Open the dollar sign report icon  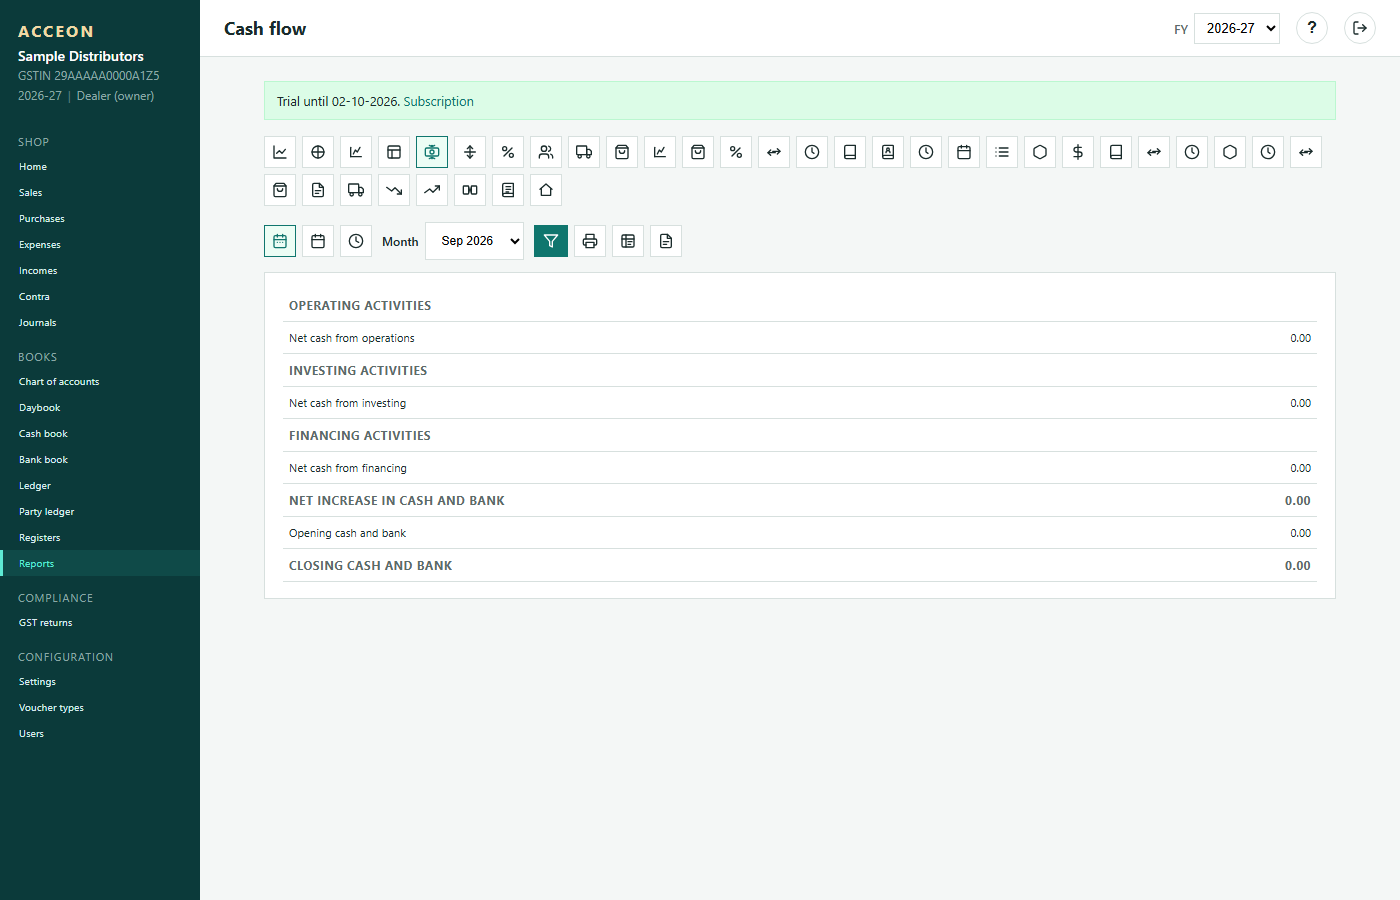coord(1078,152)
